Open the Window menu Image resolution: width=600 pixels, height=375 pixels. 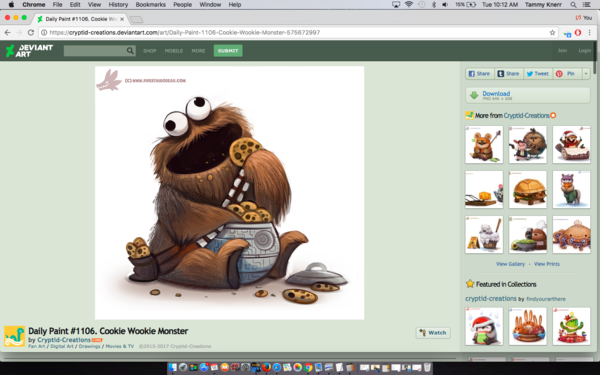click(x=210, y=5)
